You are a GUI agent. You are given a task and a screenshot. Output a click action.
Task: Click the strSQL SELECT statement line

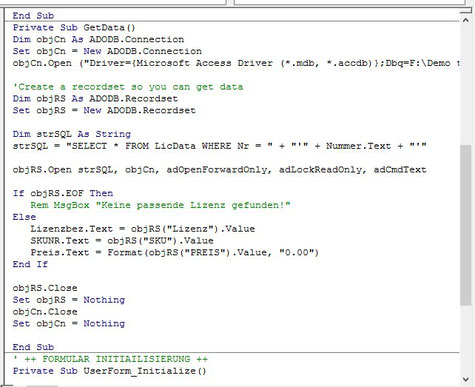click(219, 146)
